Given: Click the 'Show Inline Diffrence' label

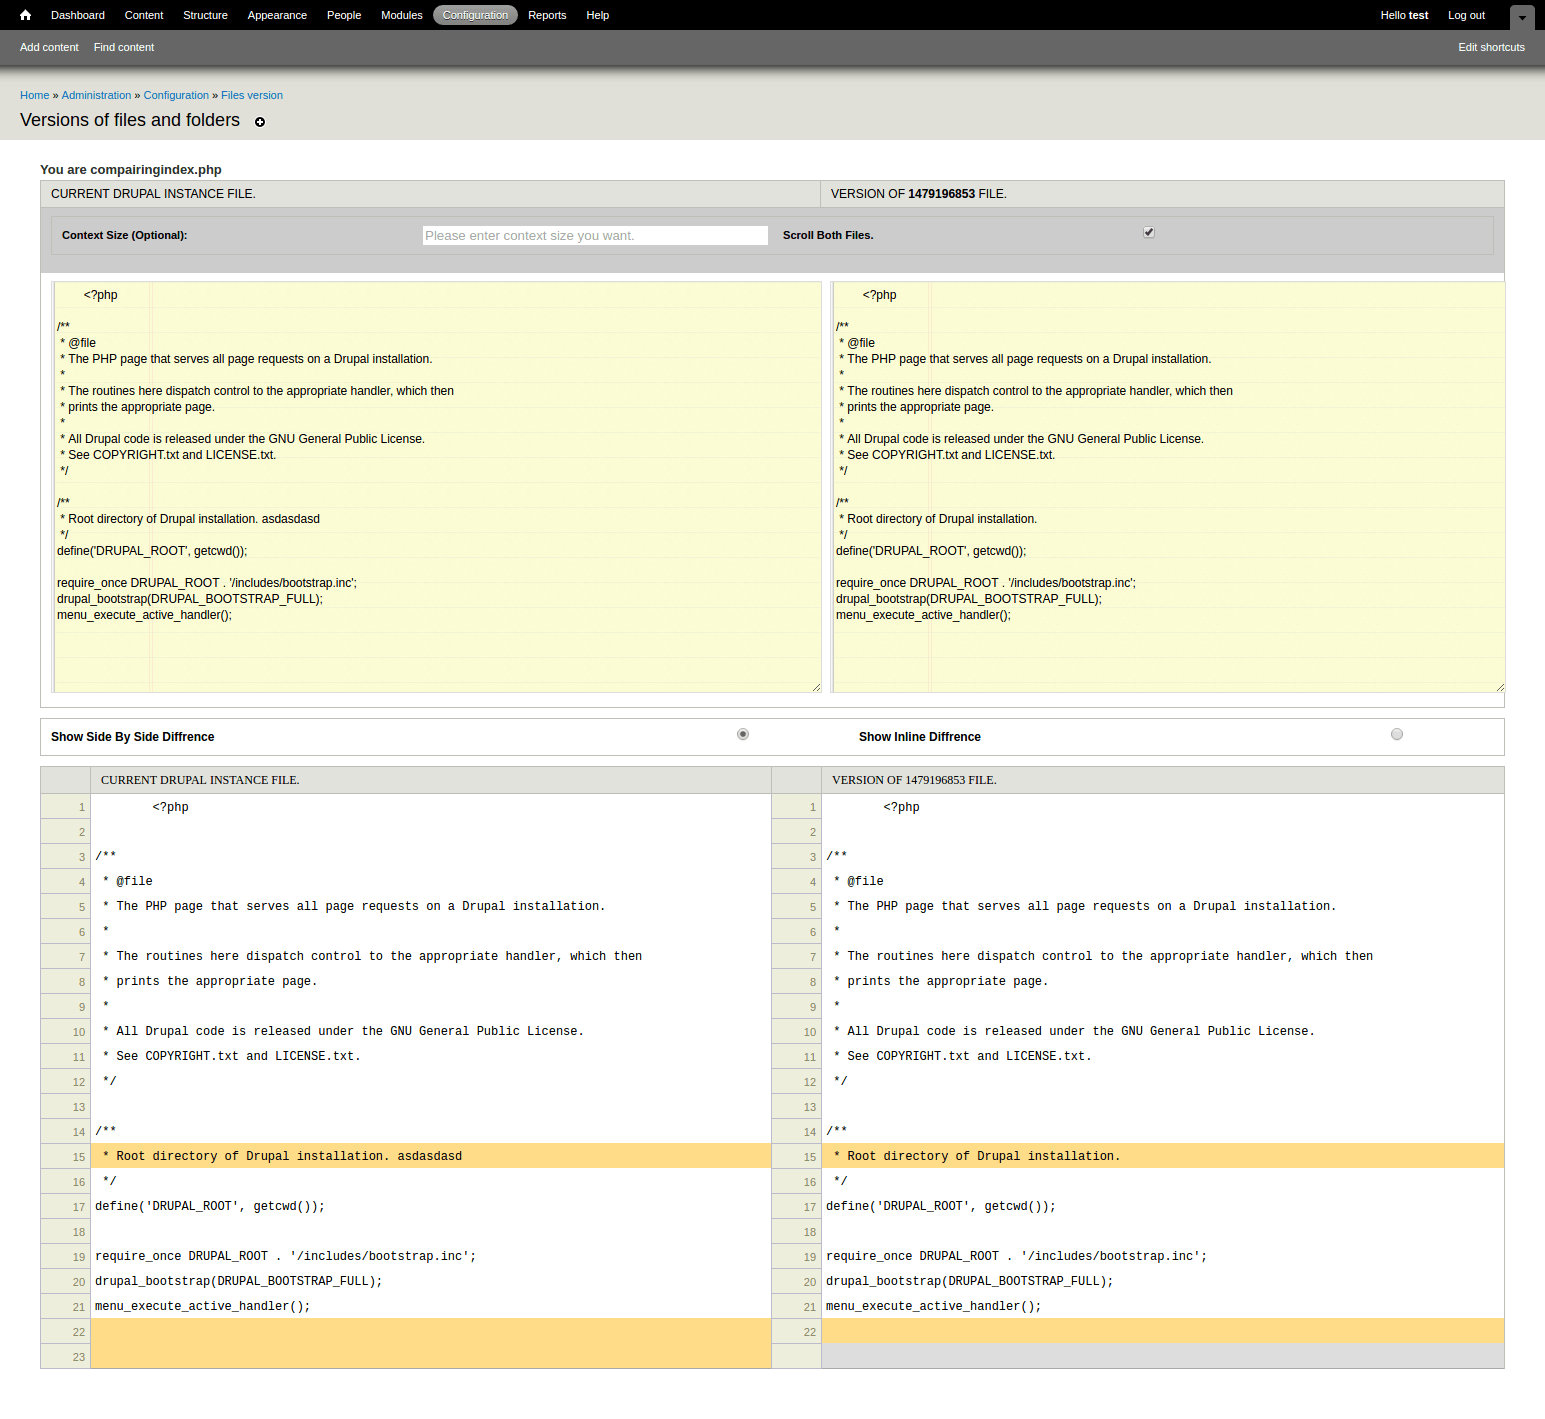Looking at the screenshot, I should [920, 737].
